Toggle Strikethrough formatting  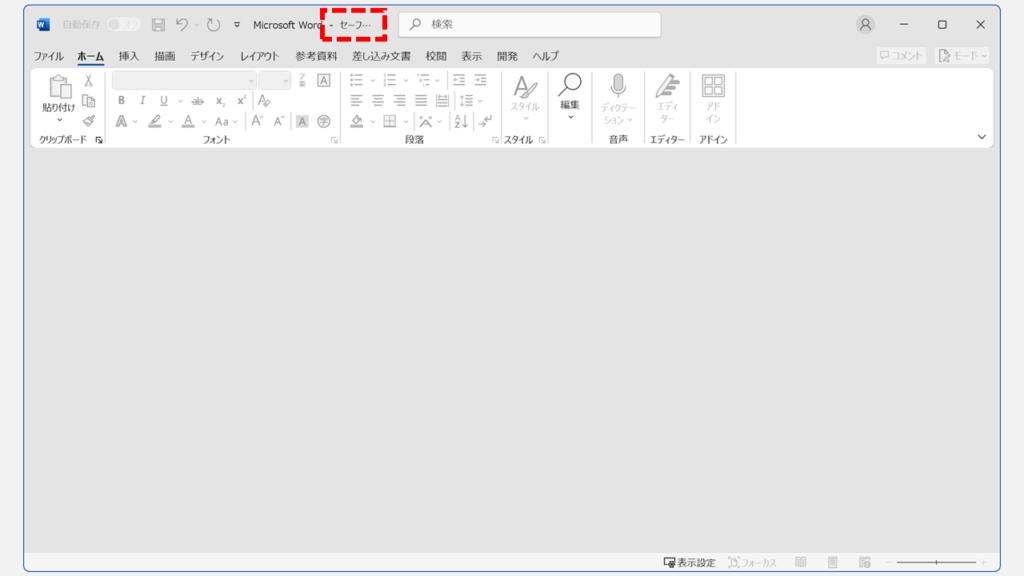coord(197,101)
